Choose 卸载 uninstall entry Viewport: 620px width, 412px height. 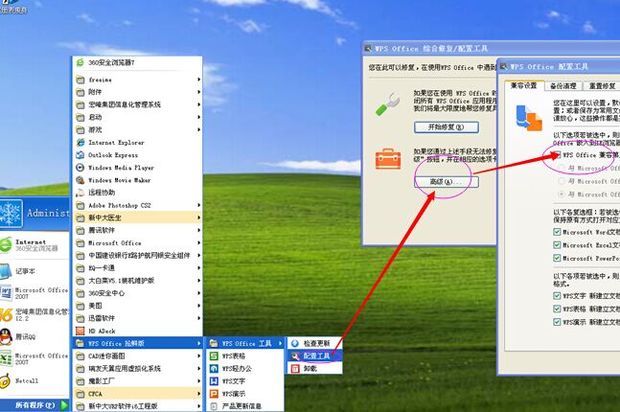[314, 369]
